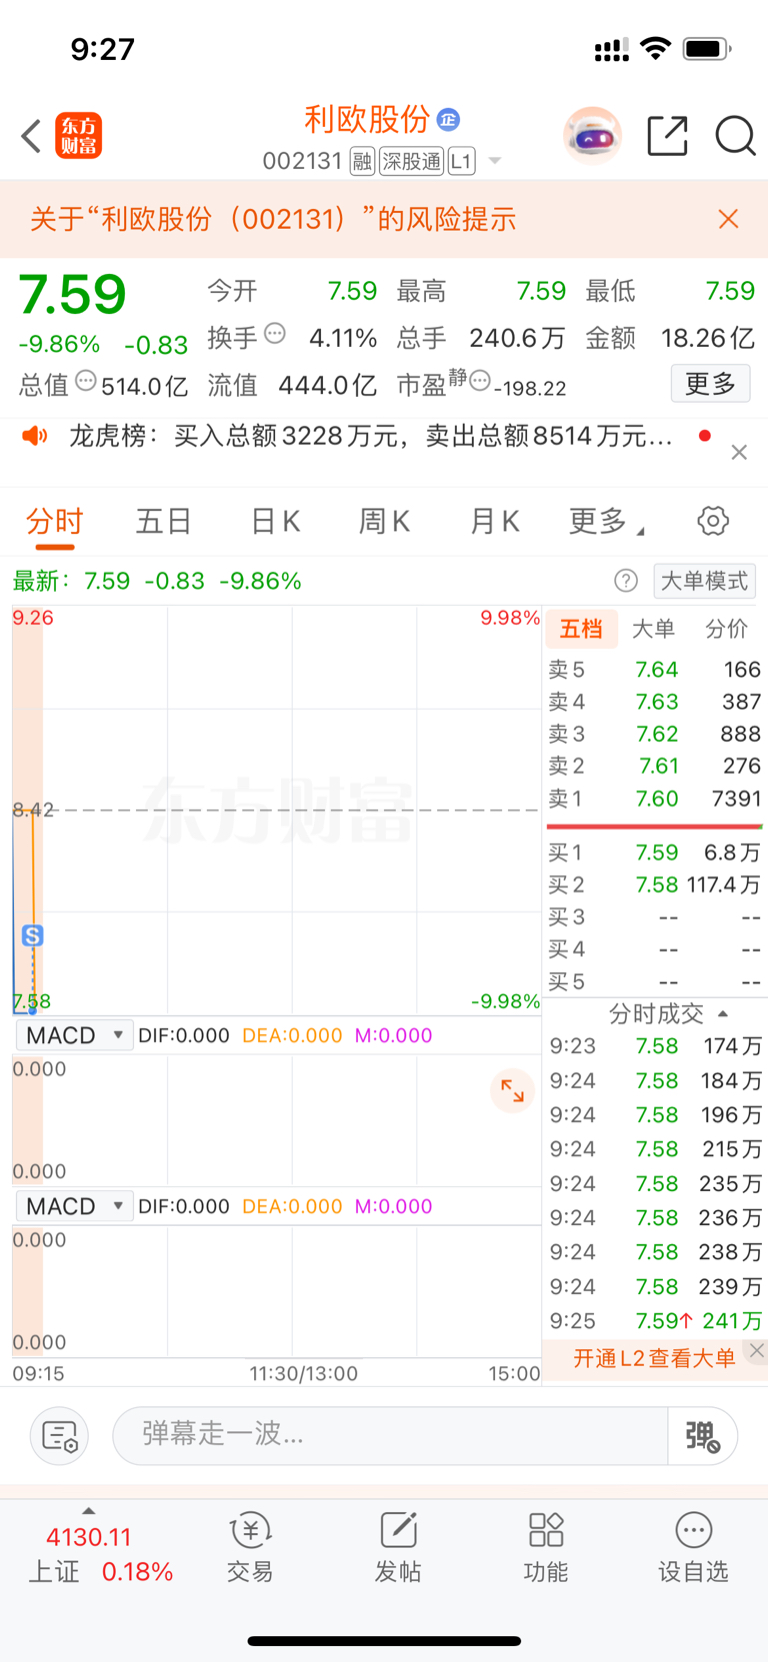Image resolution: width=768 pixels, height=1663 pixels.
Task: Switch to the 五日 tab
Action: tap(164, 521)
